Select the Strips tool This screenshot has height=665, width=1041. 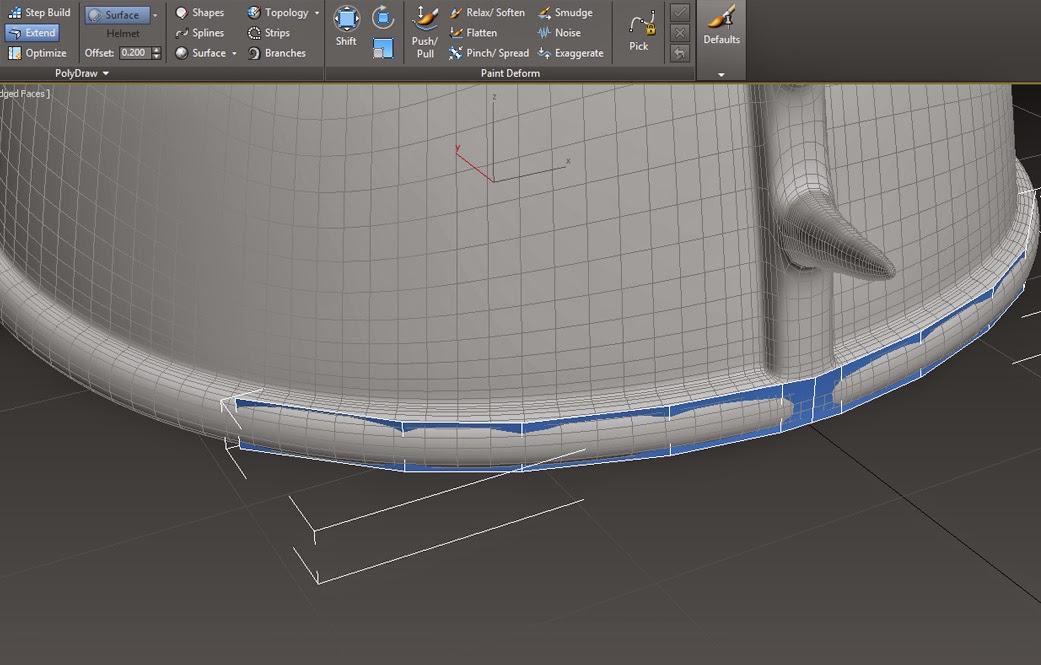click(269, 33)
